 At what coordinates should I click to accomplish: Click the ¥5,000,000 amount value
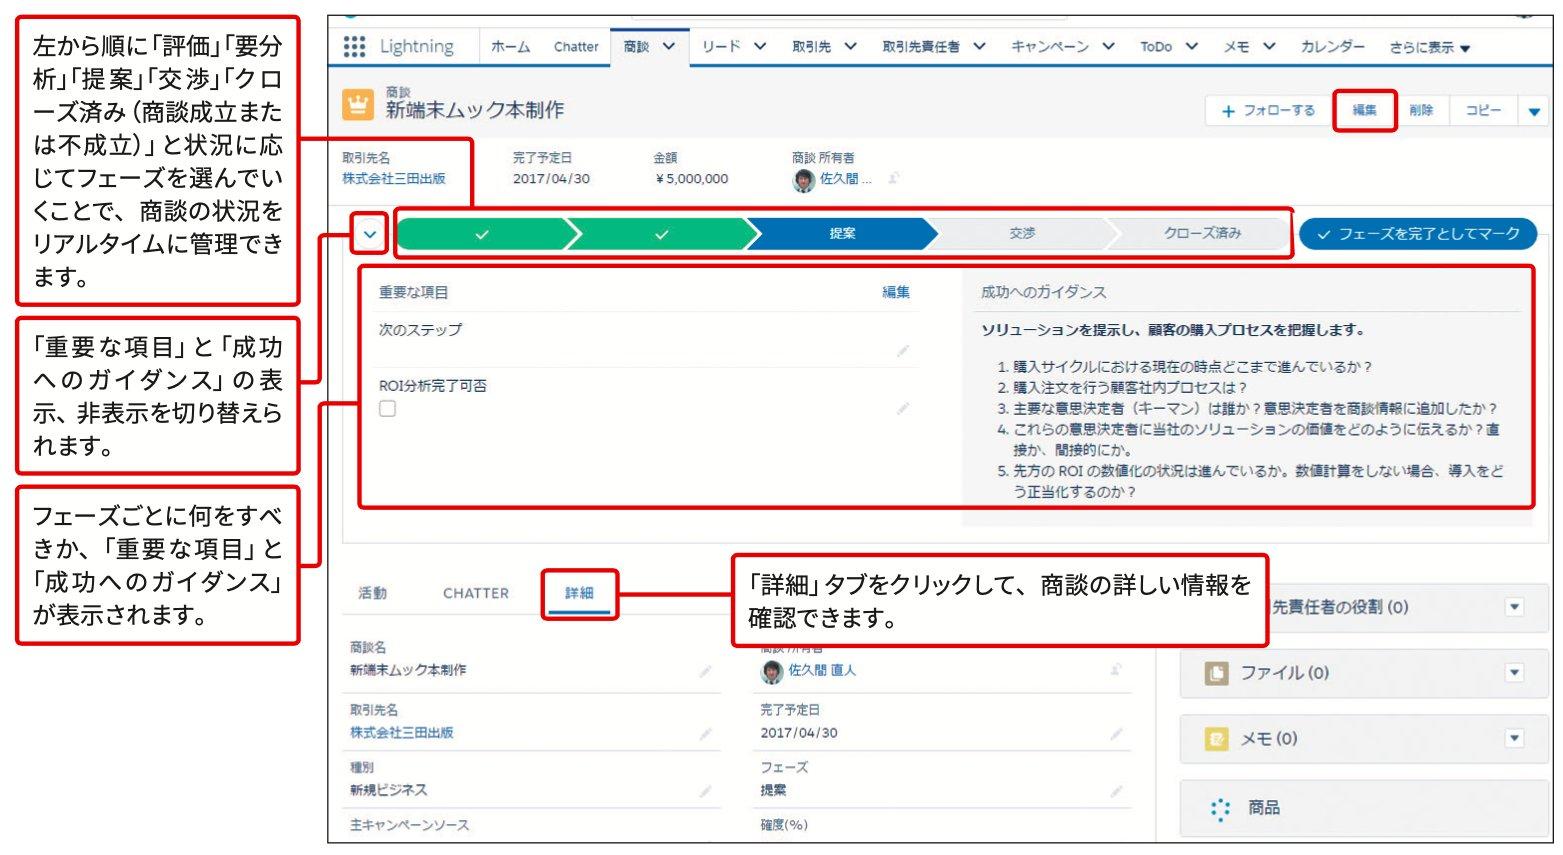[691, 179]
